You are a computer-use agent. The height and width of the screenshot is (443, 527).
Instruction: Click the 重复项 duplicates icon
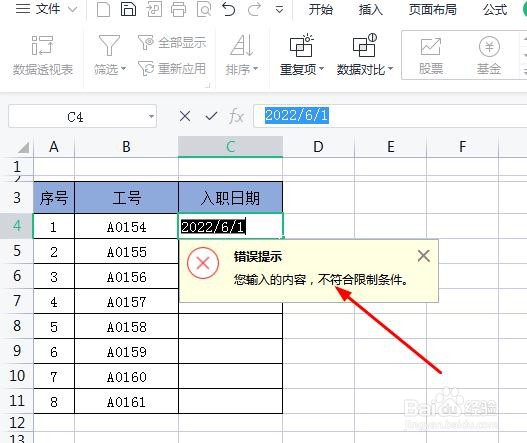click(301, 45)
